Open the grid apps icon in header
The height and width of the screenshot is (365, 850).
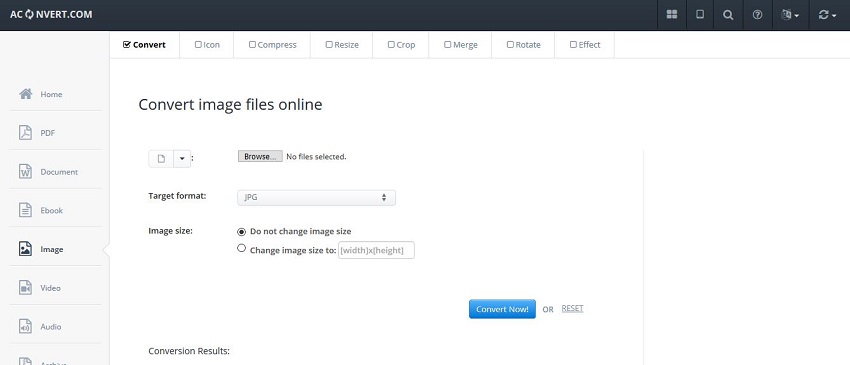coord(672,15)
